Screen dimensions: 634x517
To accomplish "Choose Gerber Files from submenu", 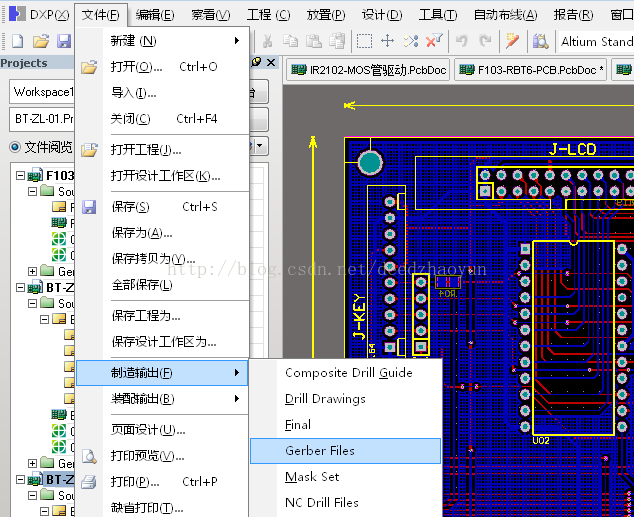I will click(345, 451).
